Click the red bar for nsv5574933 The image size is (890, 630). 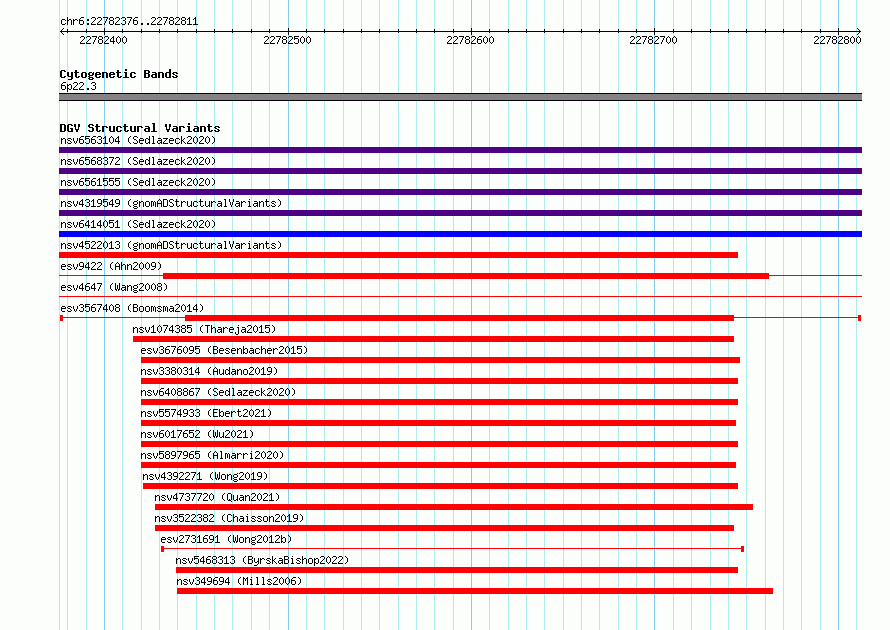click(438, 423)
